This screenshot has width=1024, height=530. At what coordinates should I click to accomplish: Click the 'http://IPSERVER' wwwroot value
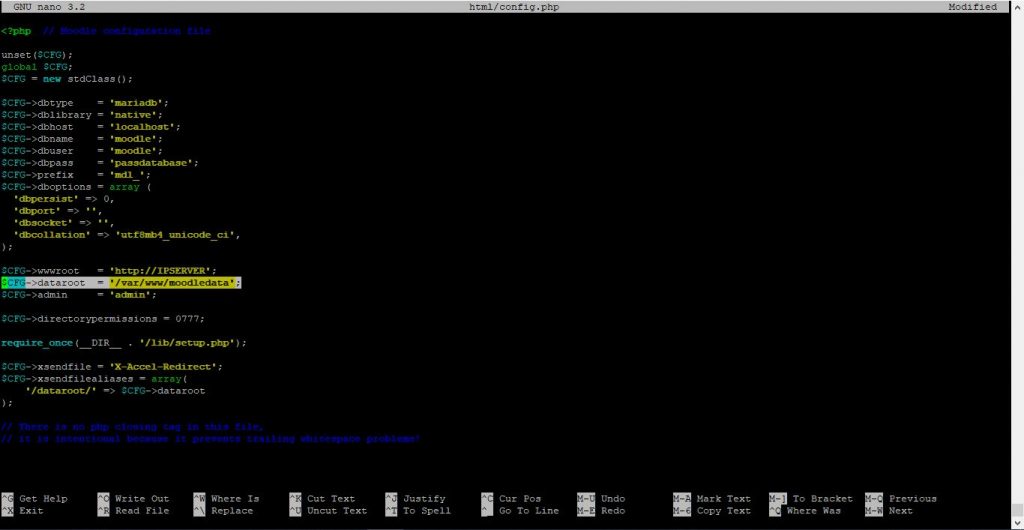coord(163,271)
